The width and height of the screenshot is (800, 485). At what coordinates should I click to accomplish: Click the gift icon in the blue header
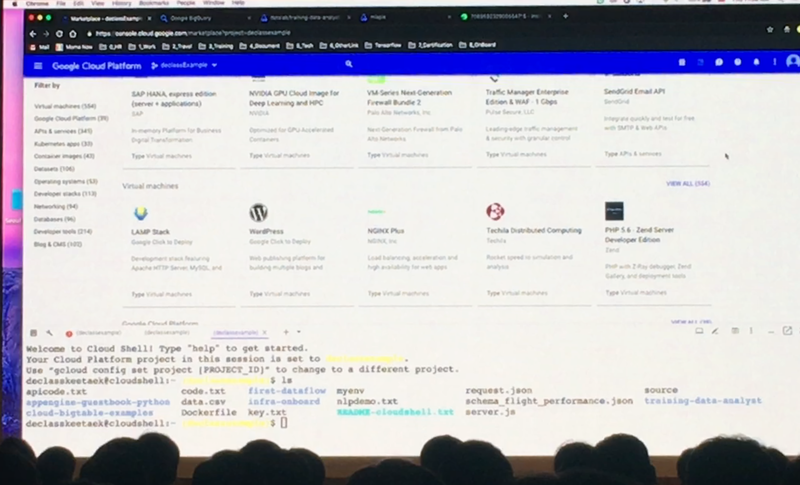pyautogui.click(x=682, y=62)
